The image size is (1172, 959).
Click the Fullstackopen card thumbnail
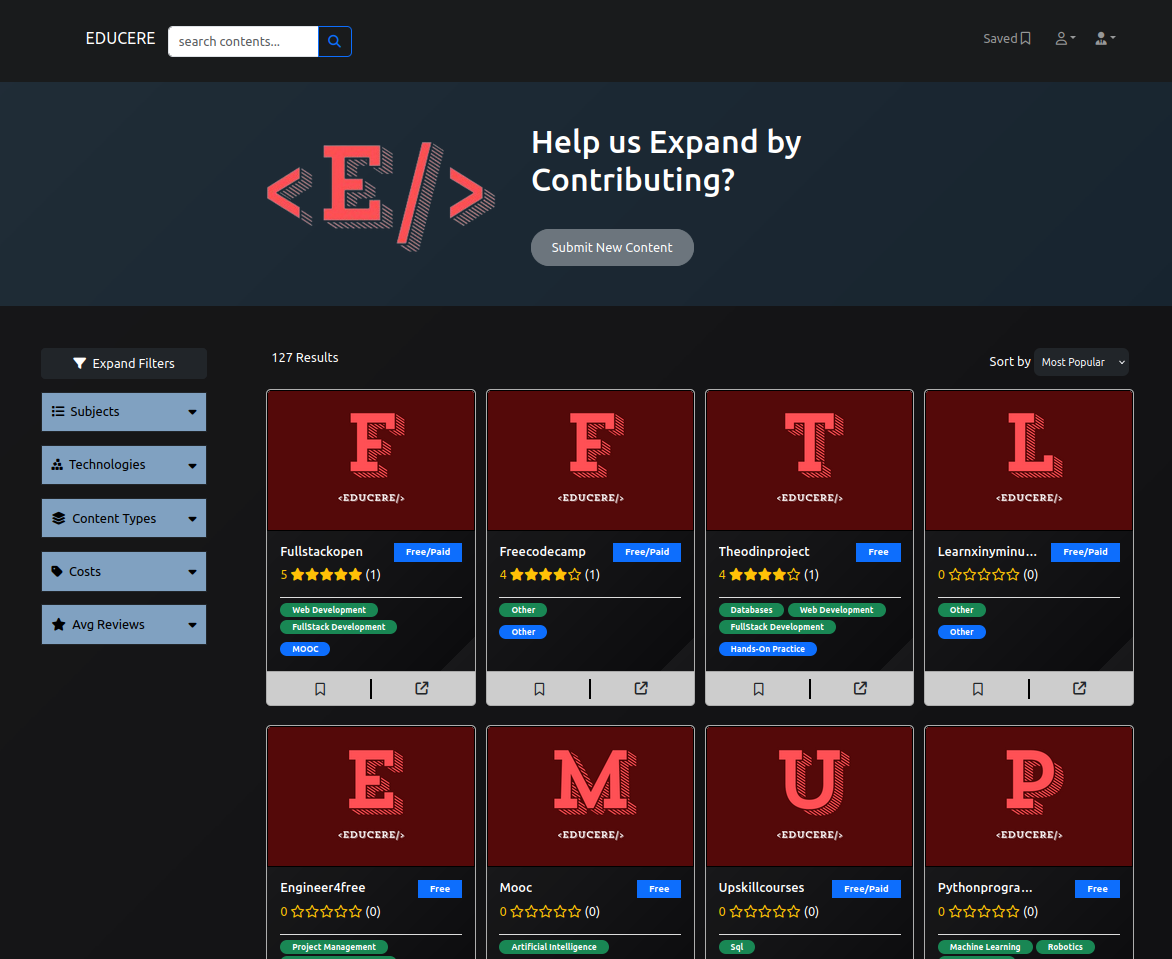point(371,460)
